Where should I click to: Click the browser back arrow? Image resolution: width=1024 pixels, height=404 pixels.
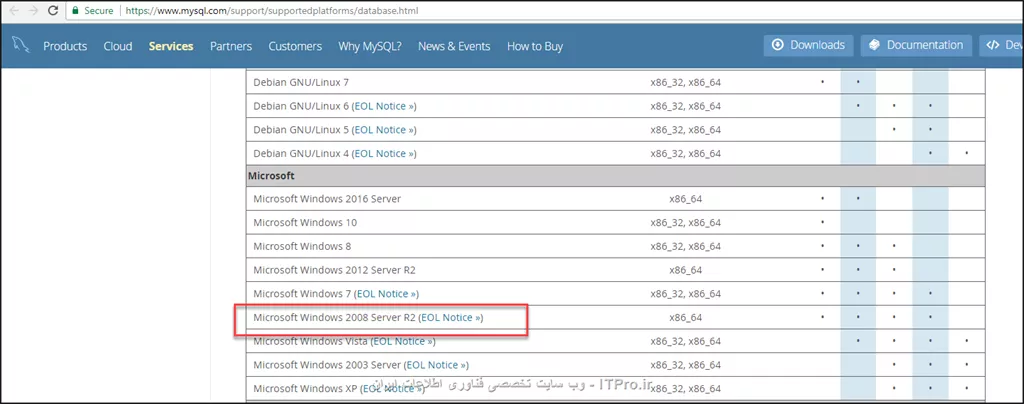pyautogui.click(x=15, y=11)
